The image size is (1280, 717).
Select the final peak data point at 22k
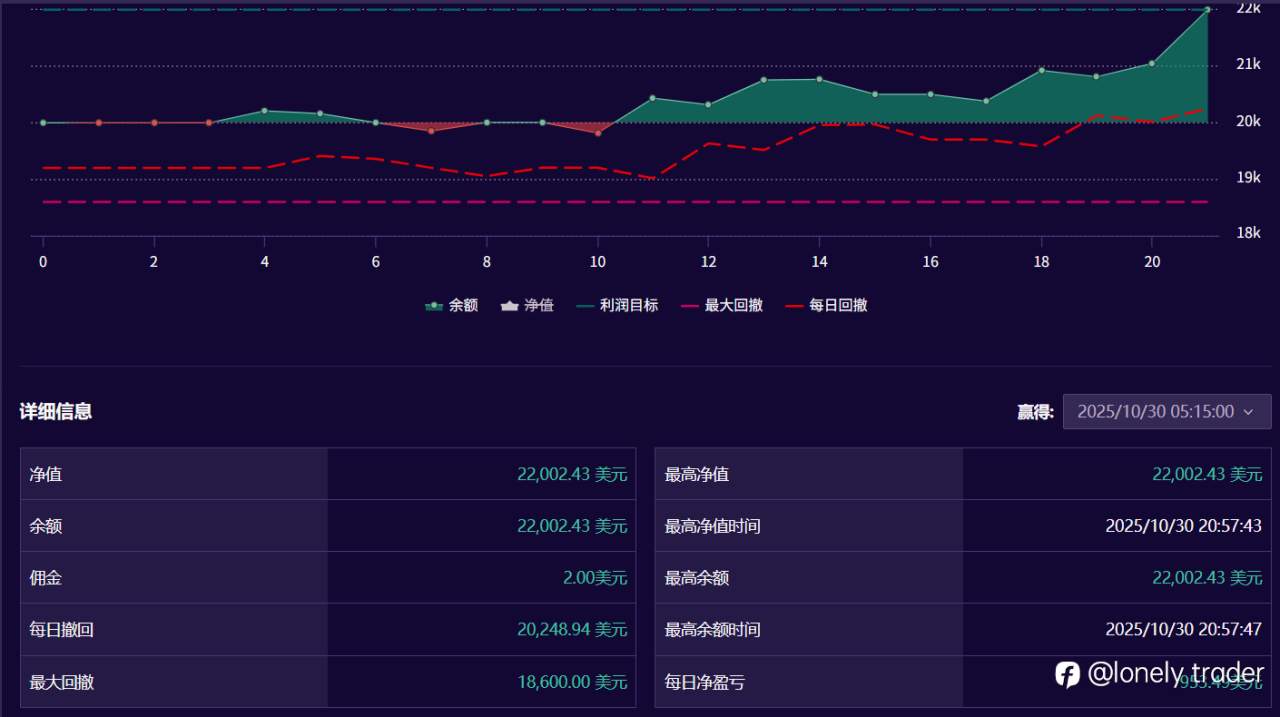pyautogui.click(x=1208, y=10)
